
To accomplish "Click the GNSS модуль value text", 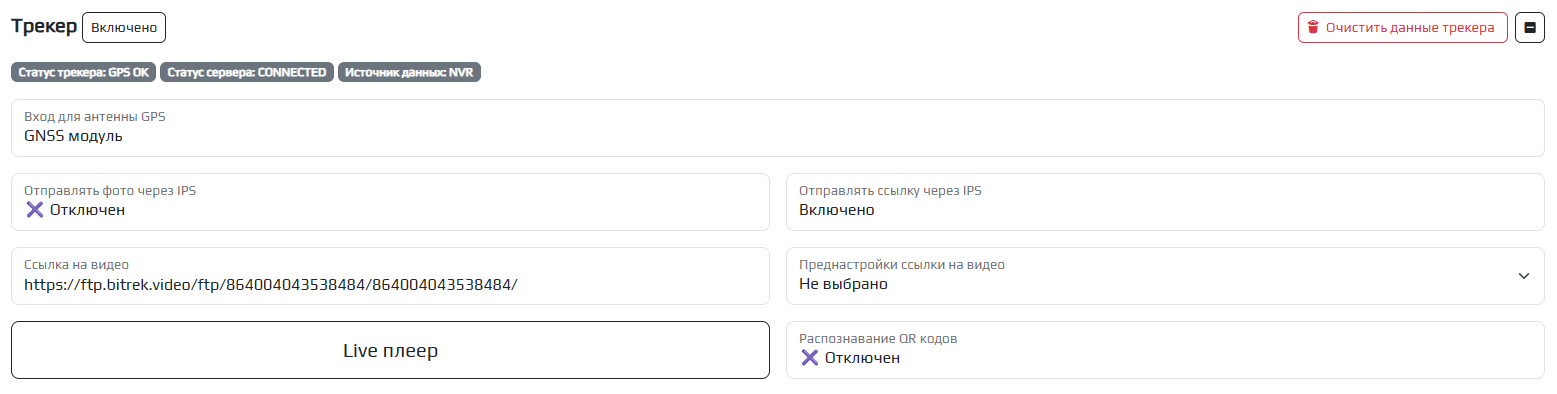I will (x=73, y=136).
